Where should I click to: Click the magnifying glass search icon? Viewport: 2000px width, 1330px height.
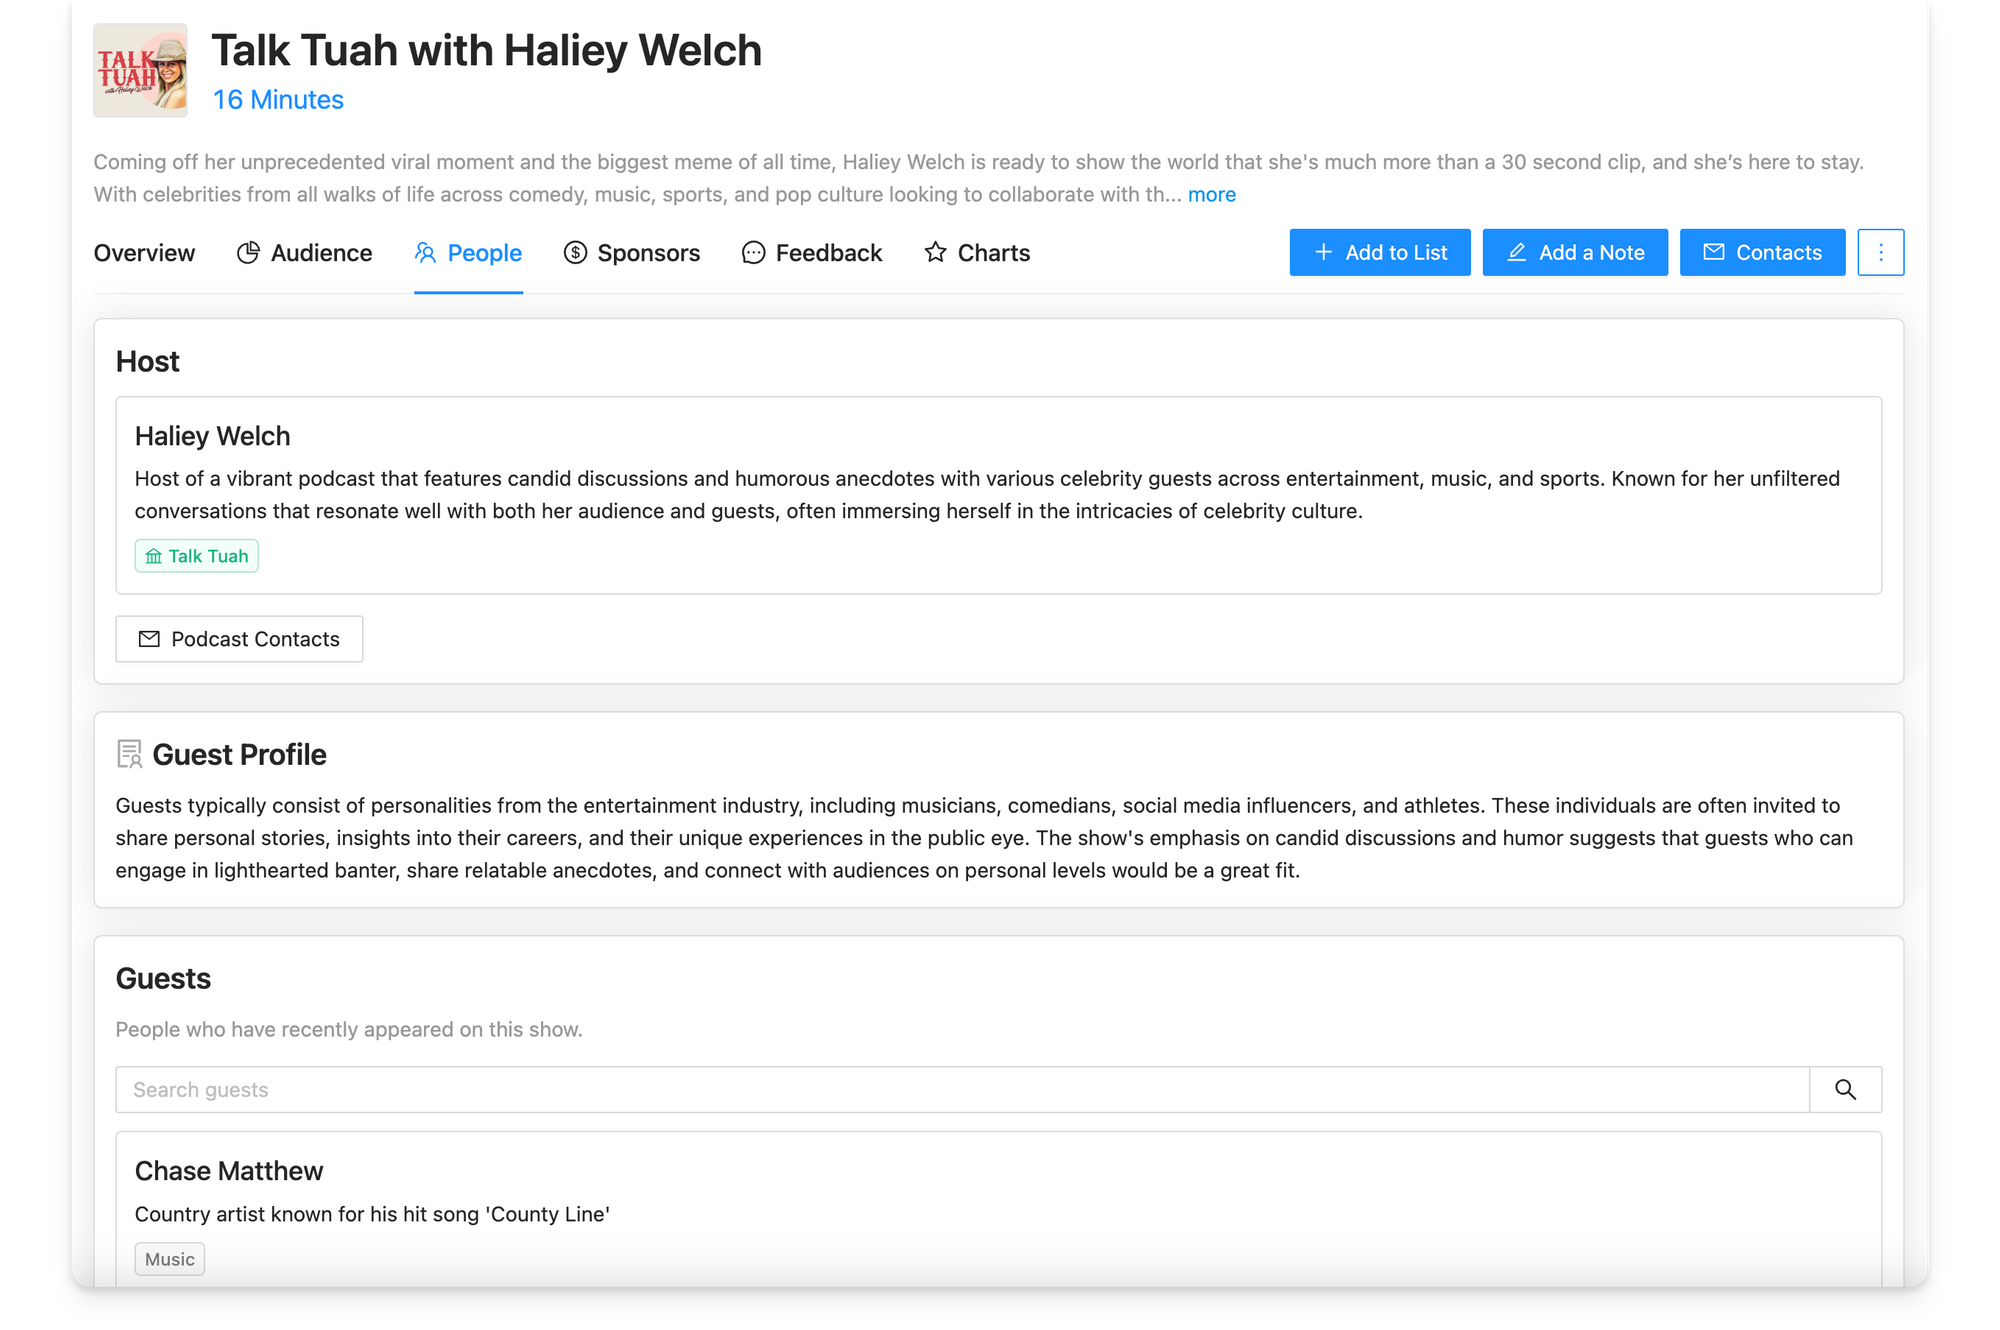pos(1845,1090)
